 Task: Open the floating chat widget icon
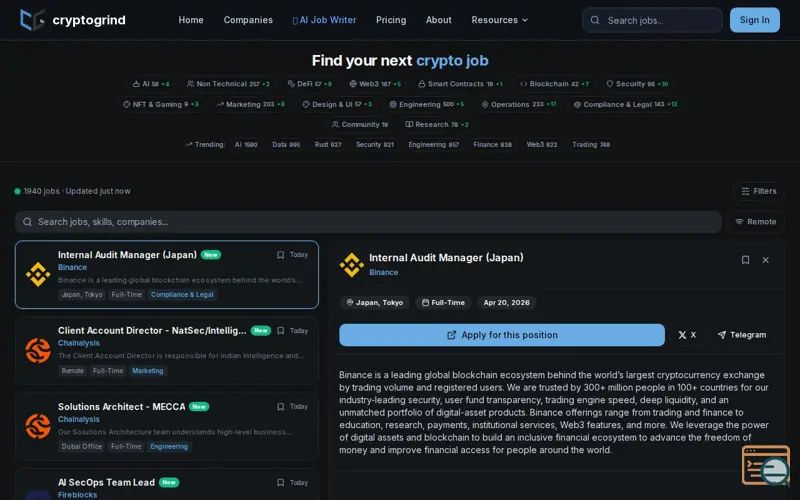coord(766,465)
